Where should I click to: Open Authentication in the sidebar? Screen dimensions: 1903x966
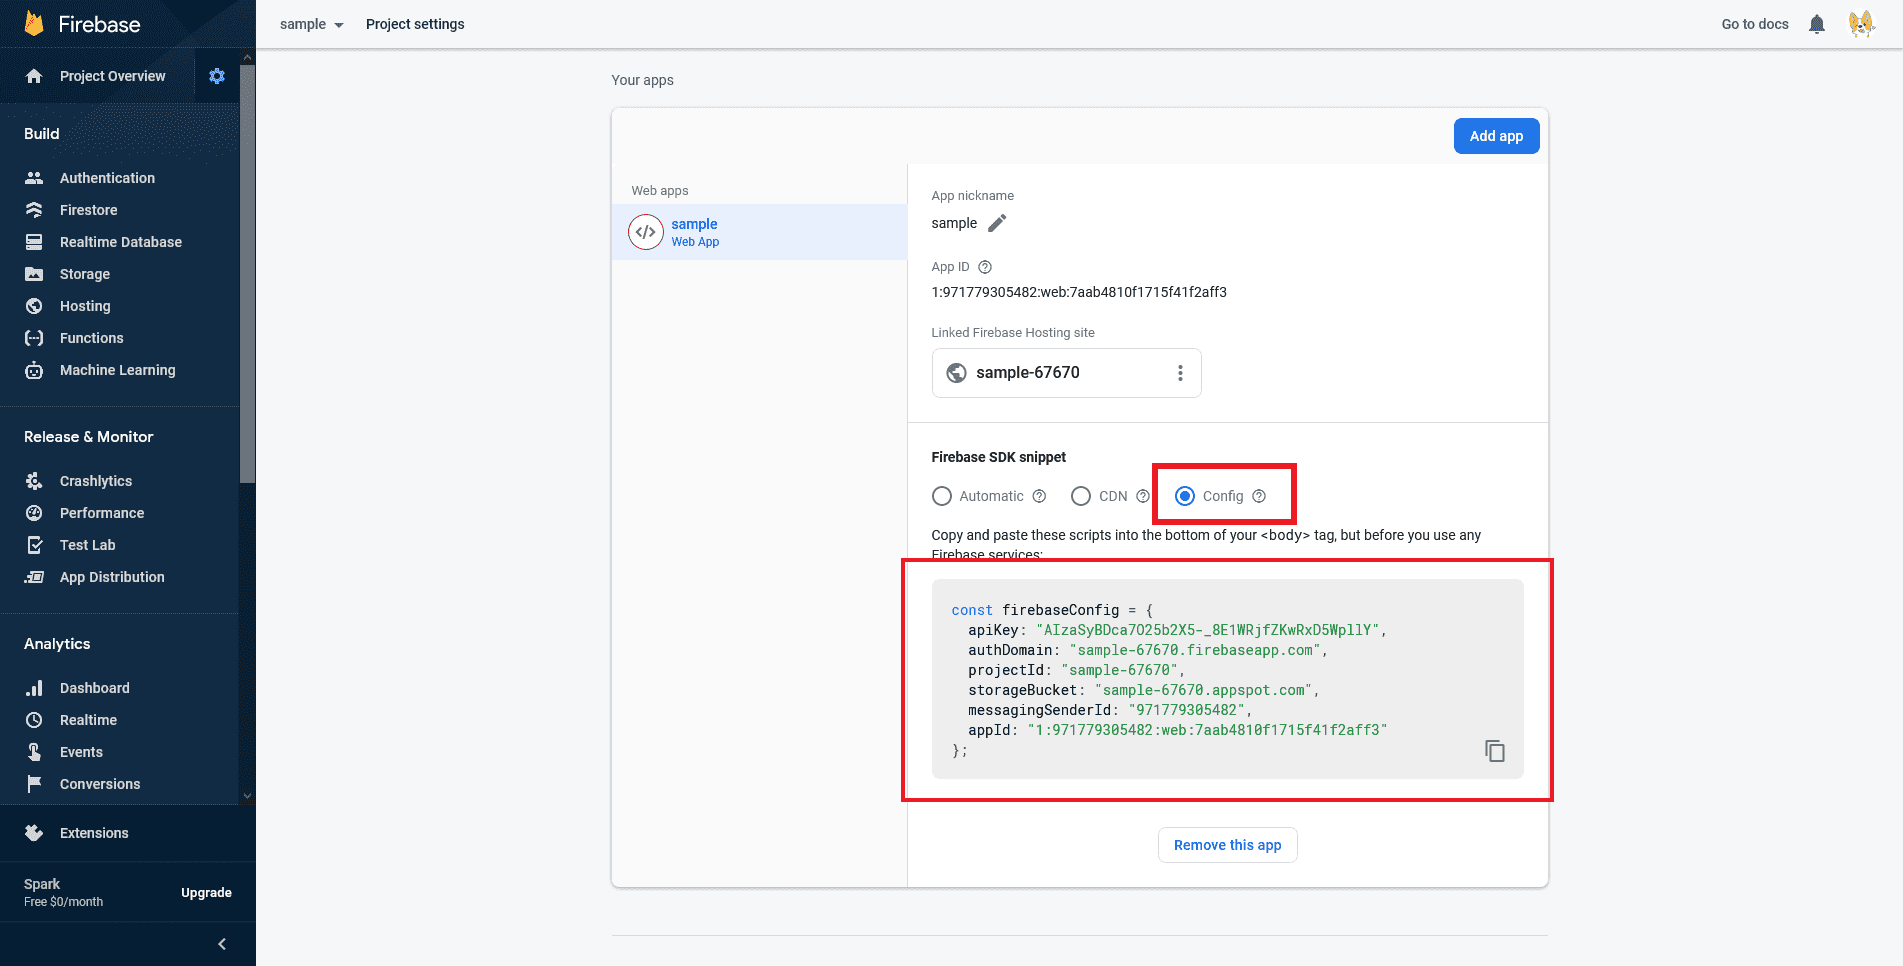coord(107,178)
